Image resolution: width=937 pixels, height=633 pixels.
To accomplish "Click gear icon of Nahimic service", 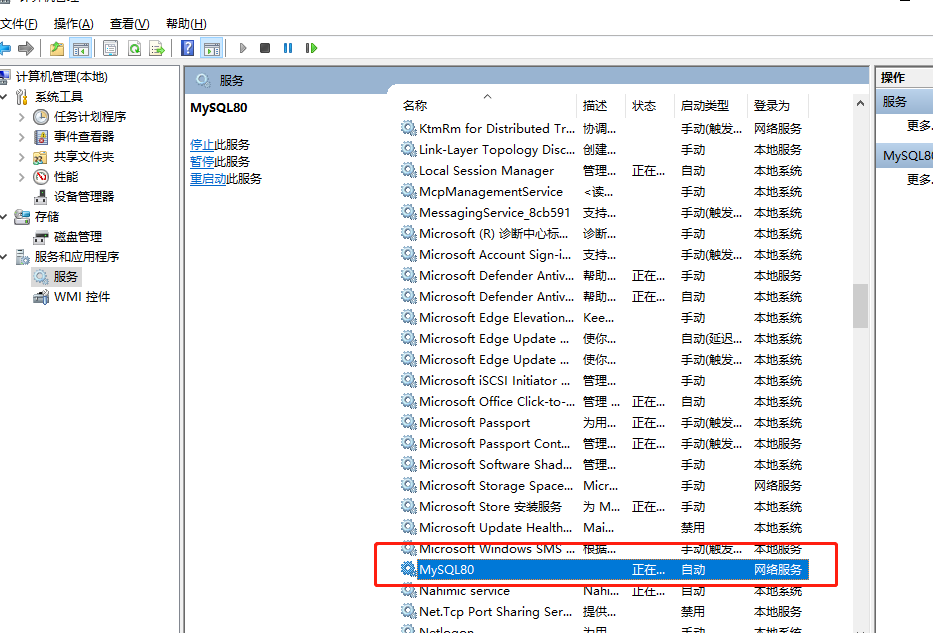I will [408, 591].
